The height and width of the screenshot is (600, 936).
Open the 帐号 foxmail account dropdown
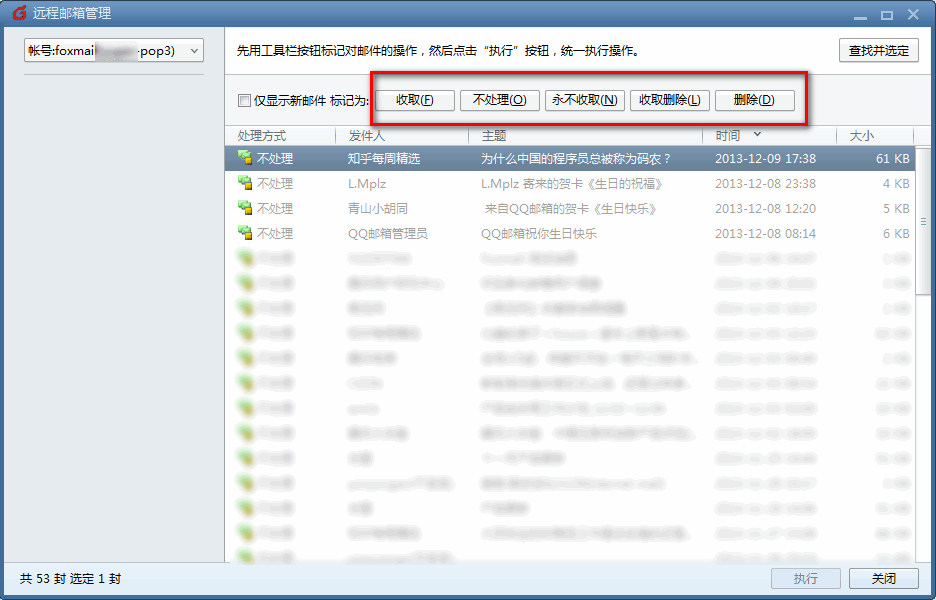[114, 51]
